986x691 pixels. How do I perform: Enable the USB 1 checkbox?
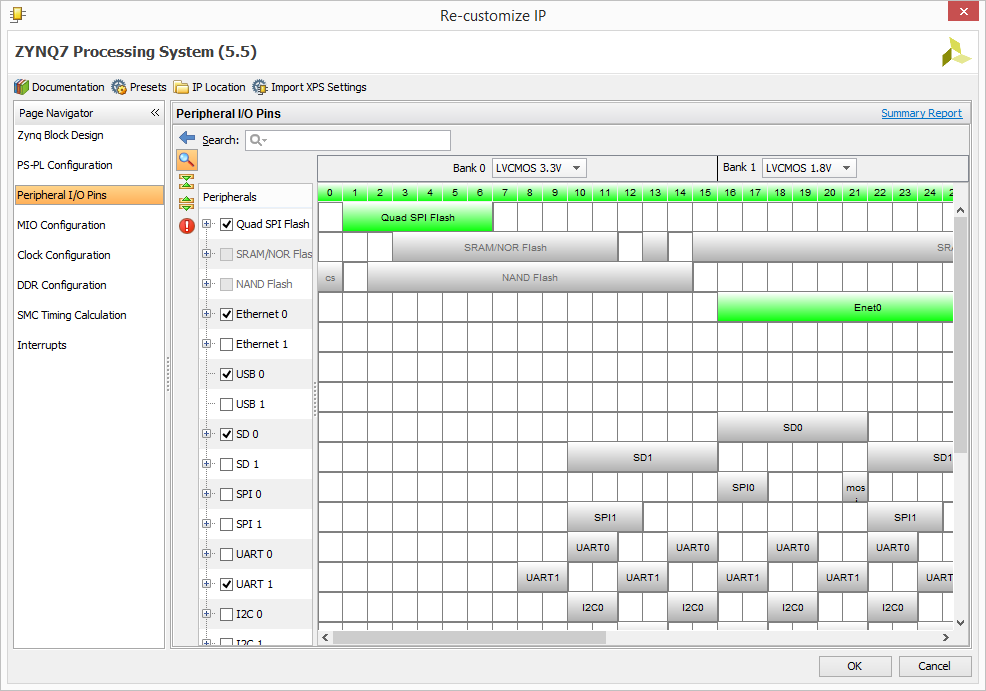point(226,404)
